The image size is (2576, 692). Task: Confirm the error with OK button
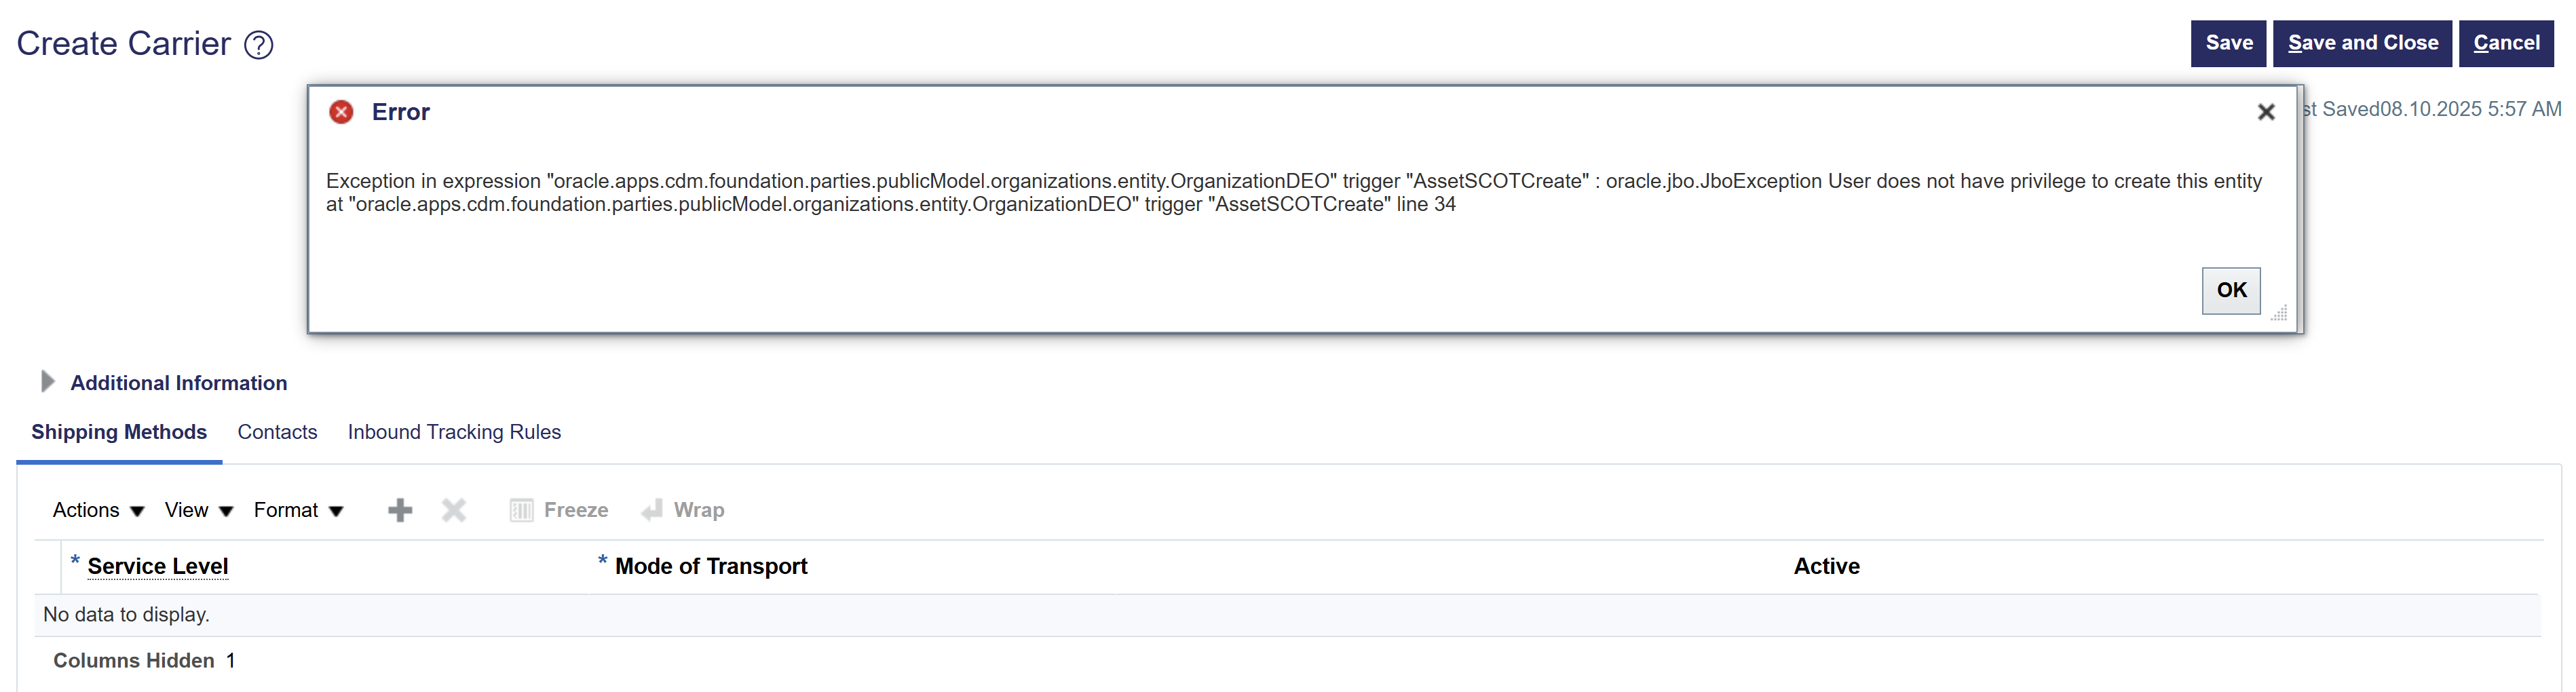2231,290
